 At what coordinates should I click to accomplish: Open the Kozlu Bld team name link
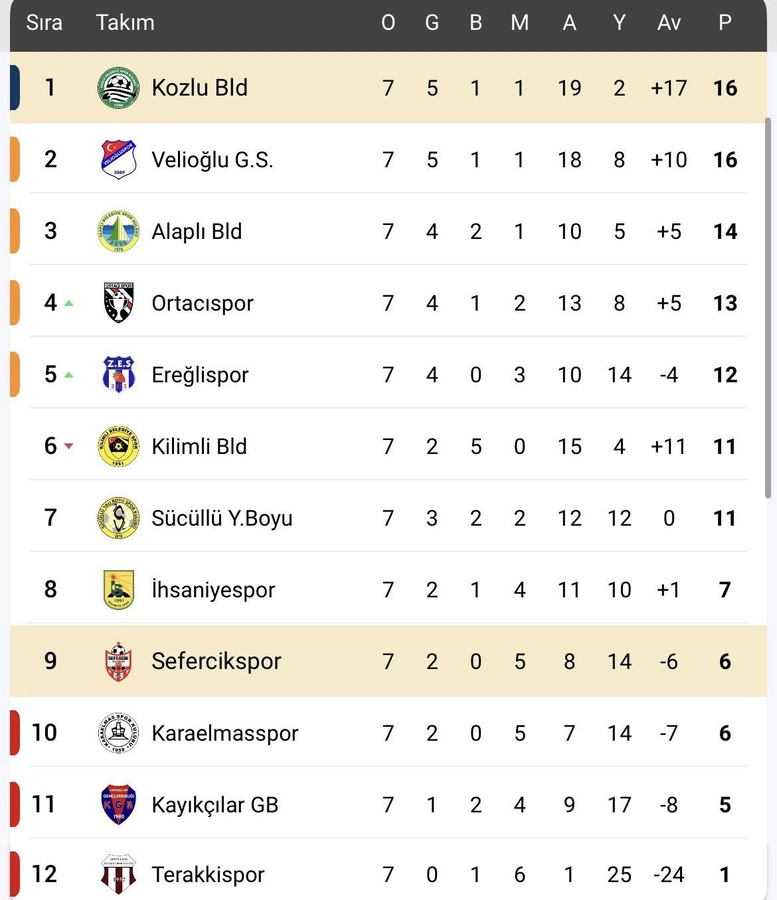tap(200, 88)
